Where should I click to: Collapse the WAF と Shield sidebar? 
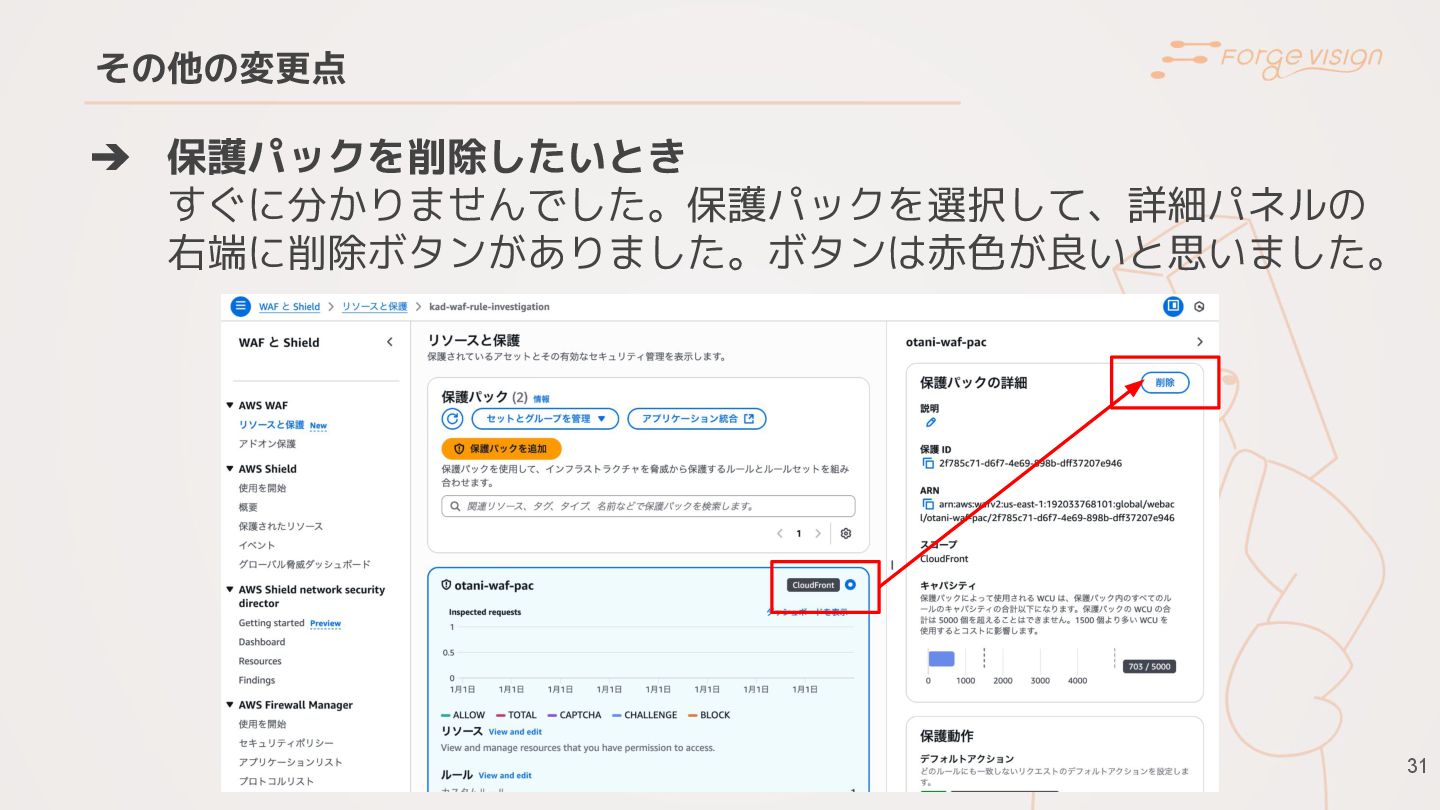click(x=390, y=342)
